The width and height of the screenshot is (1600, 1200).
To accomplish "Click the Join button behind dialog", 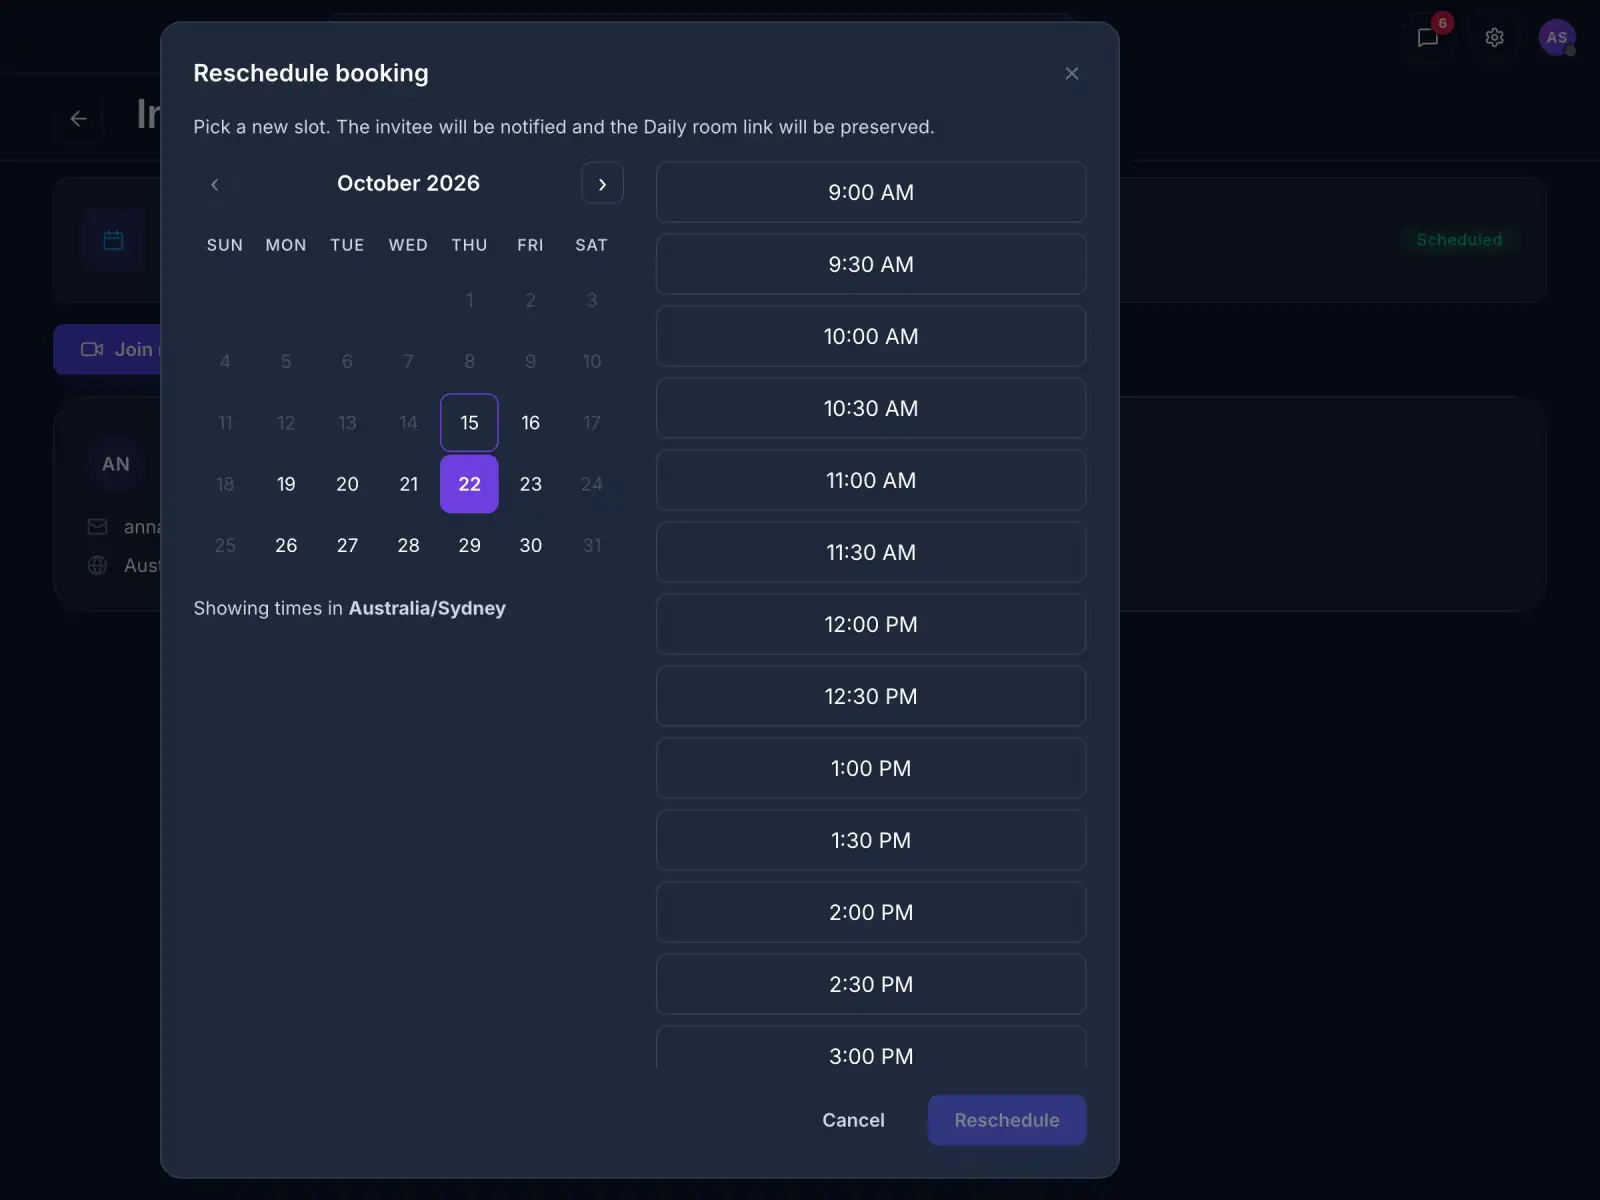I will tap(107, 349).
